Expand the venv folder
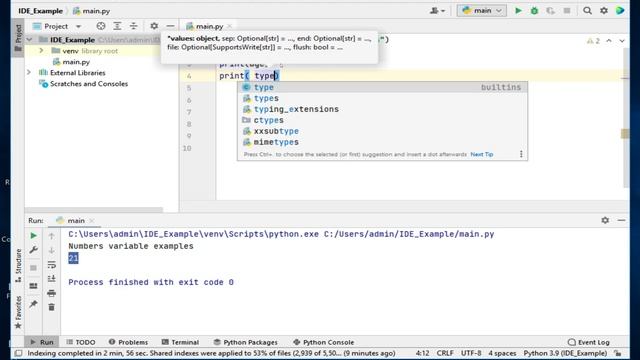 pyautogui.click(x=41, y=51)
